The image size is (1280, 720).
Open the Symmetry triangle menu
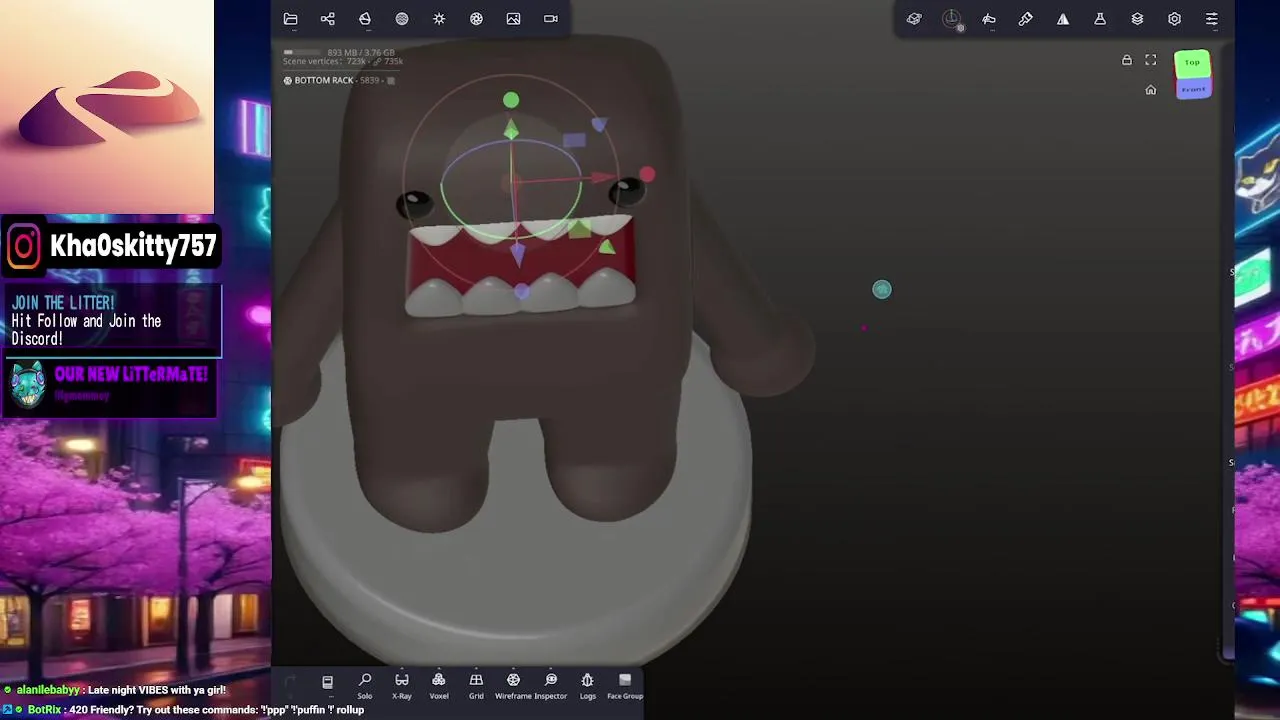coord(1063,19)
